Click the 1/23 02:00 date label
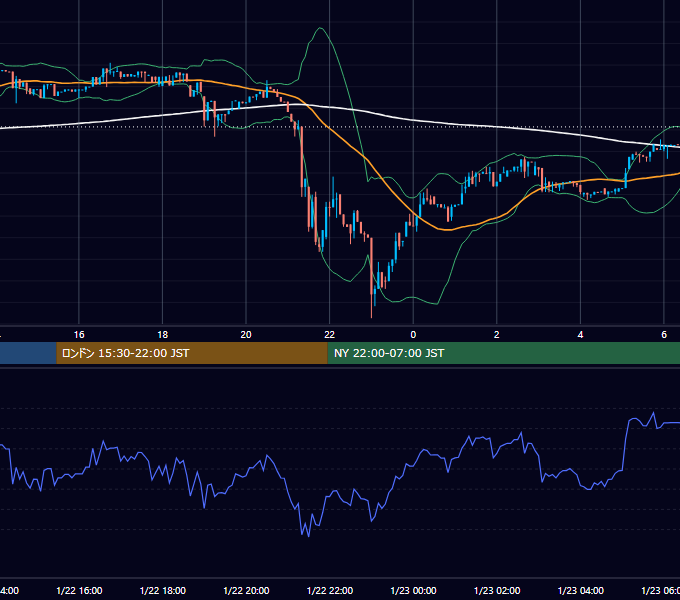 [x=497, y=590]
